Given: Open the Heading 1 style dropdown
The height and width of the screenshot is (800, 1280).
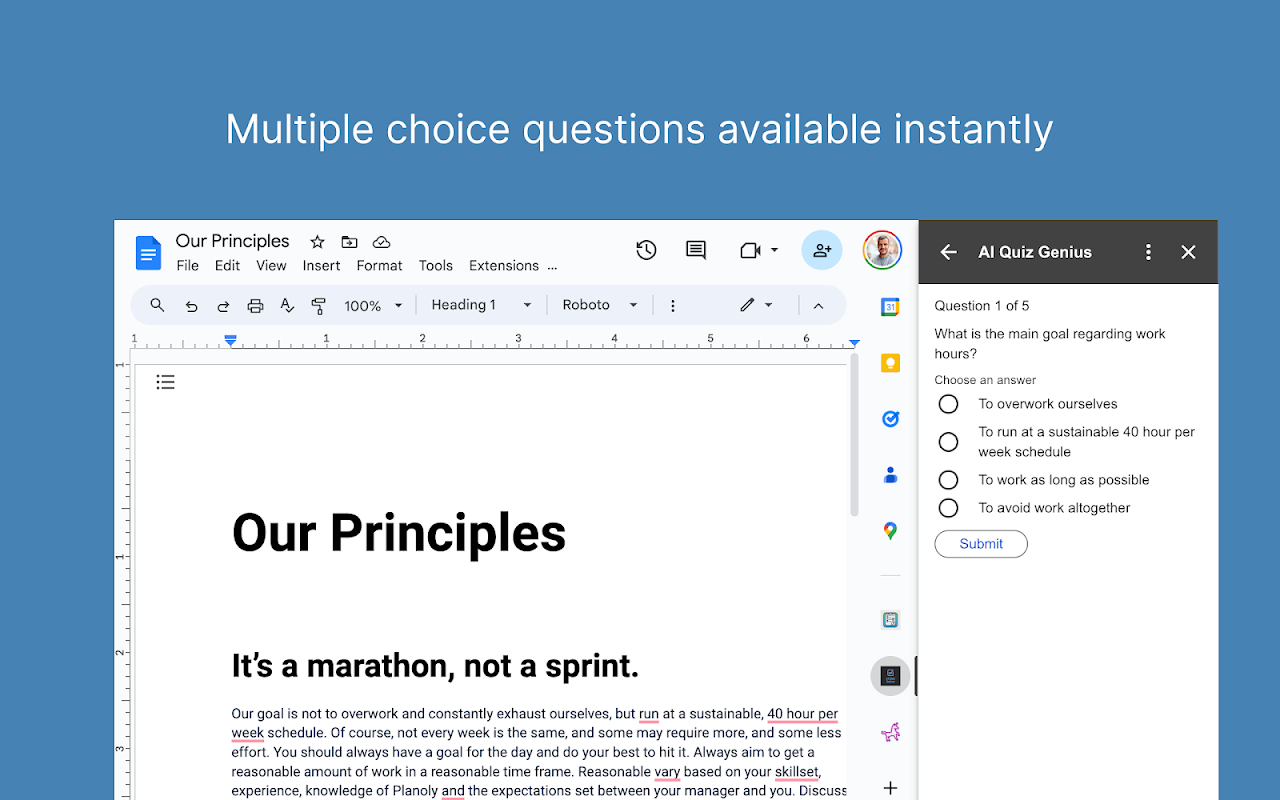Looking at the screenshot, I should (481, 305).
